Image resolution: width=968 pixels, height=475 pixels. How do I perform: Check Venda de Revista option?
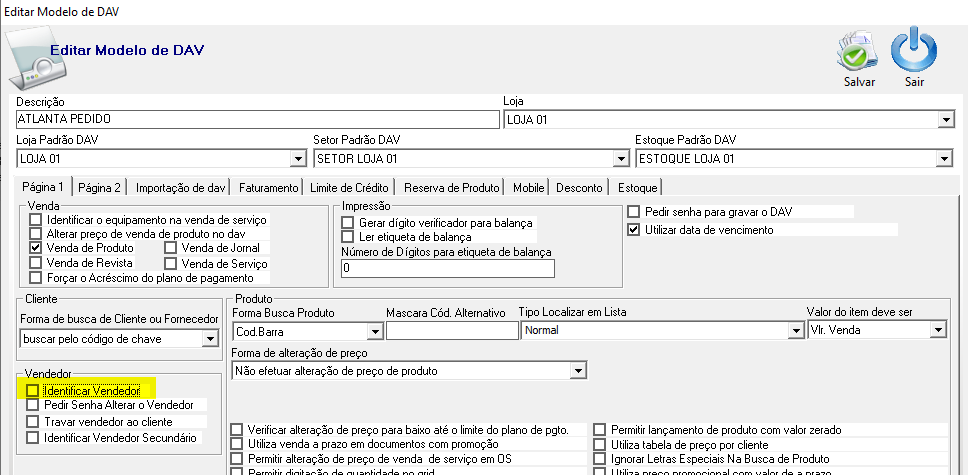(36, 263)
